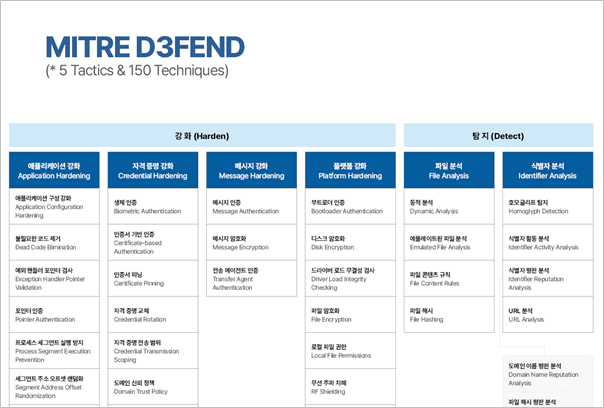Select Domain Name Reputation Analysis sub-item
Screen dimensions: 604x408
(548, 374)
